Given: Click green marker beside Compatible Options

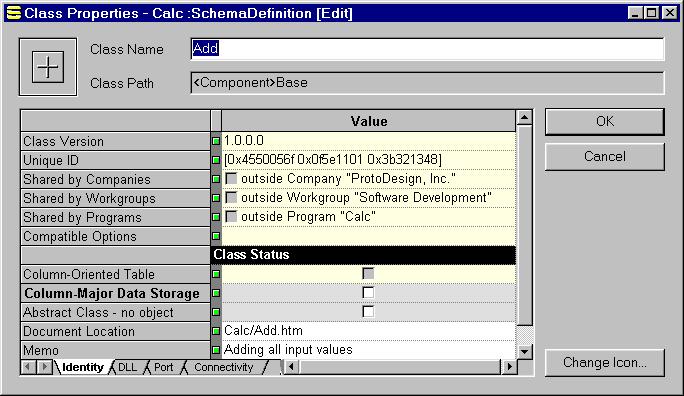Looking at the screenshot, I should (216, 236).
